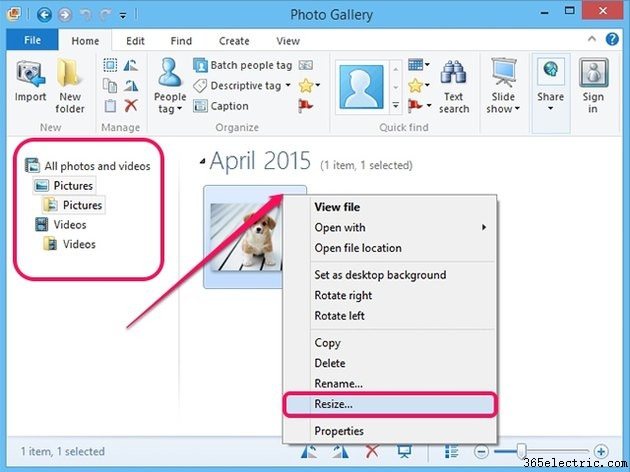Click the Sign in button
630x472 pixels.
(x=593, y=86)
